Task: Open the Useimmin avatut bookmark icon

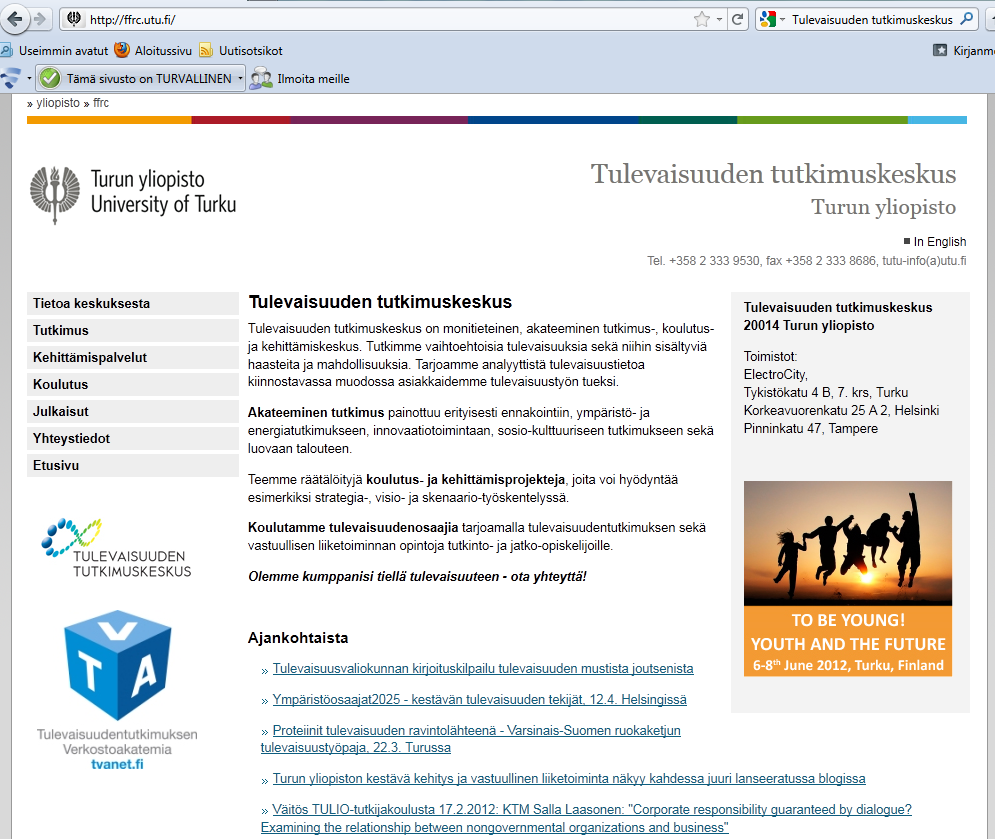Action: point(6,50)
